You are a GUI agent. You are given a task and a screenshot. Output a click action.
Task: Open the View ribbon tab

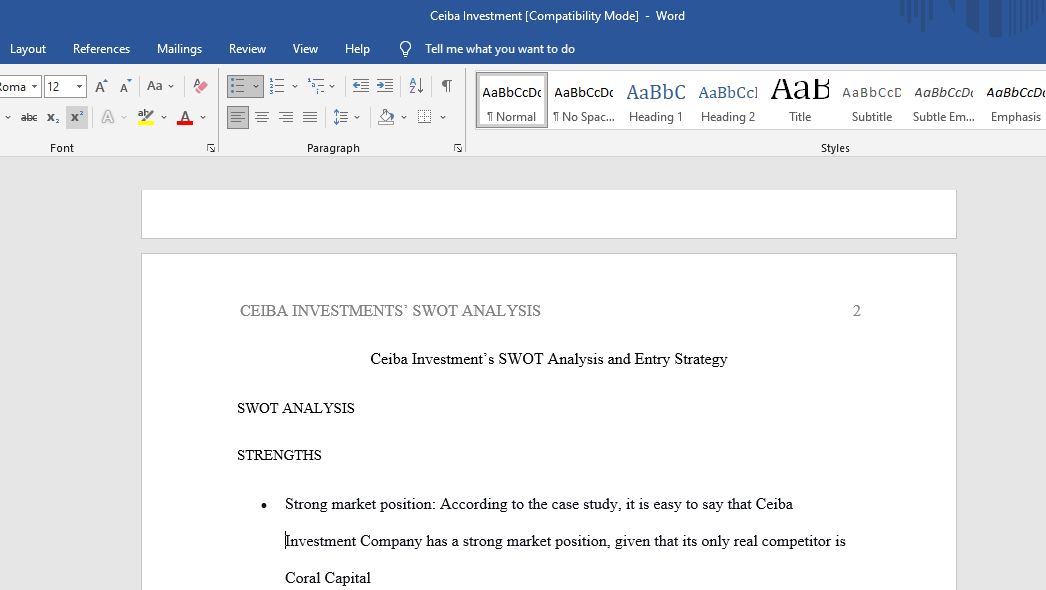point(305,49)
